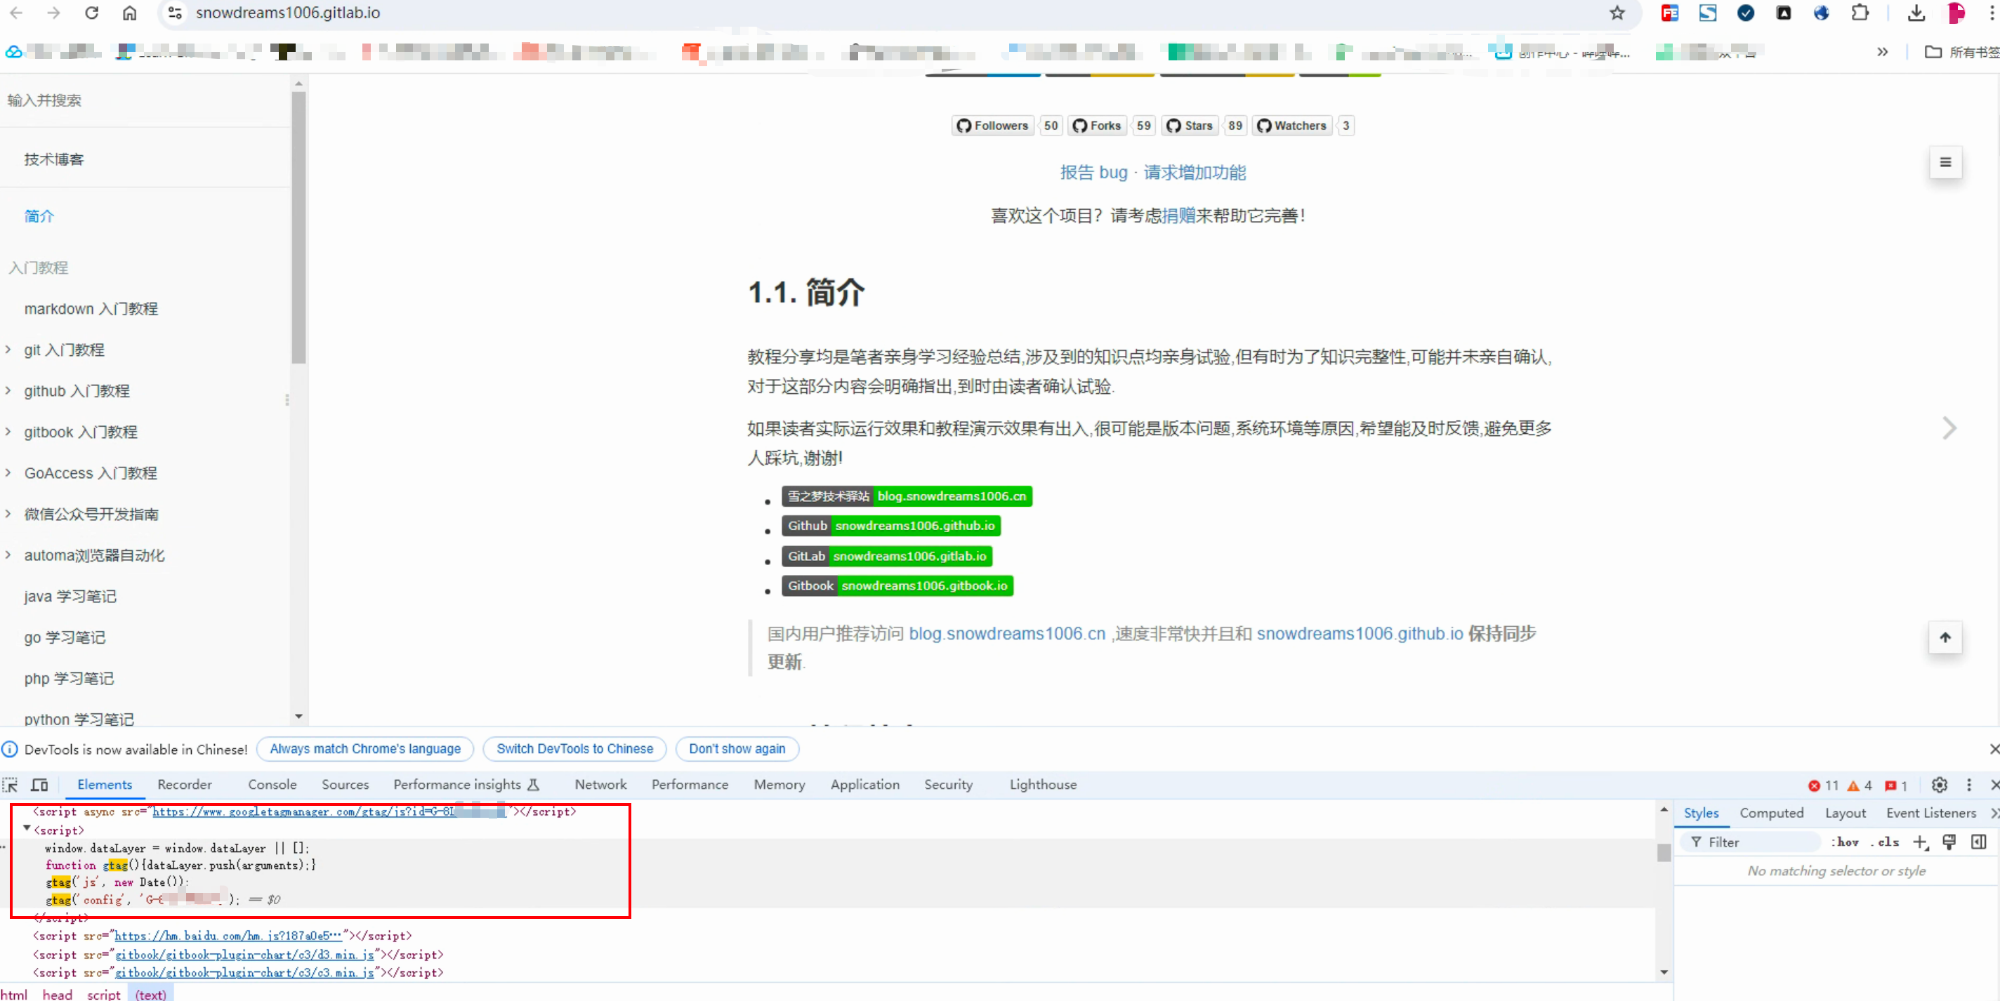
Task: Collapse the expanded script node
Action: click(x=27, y=829)
